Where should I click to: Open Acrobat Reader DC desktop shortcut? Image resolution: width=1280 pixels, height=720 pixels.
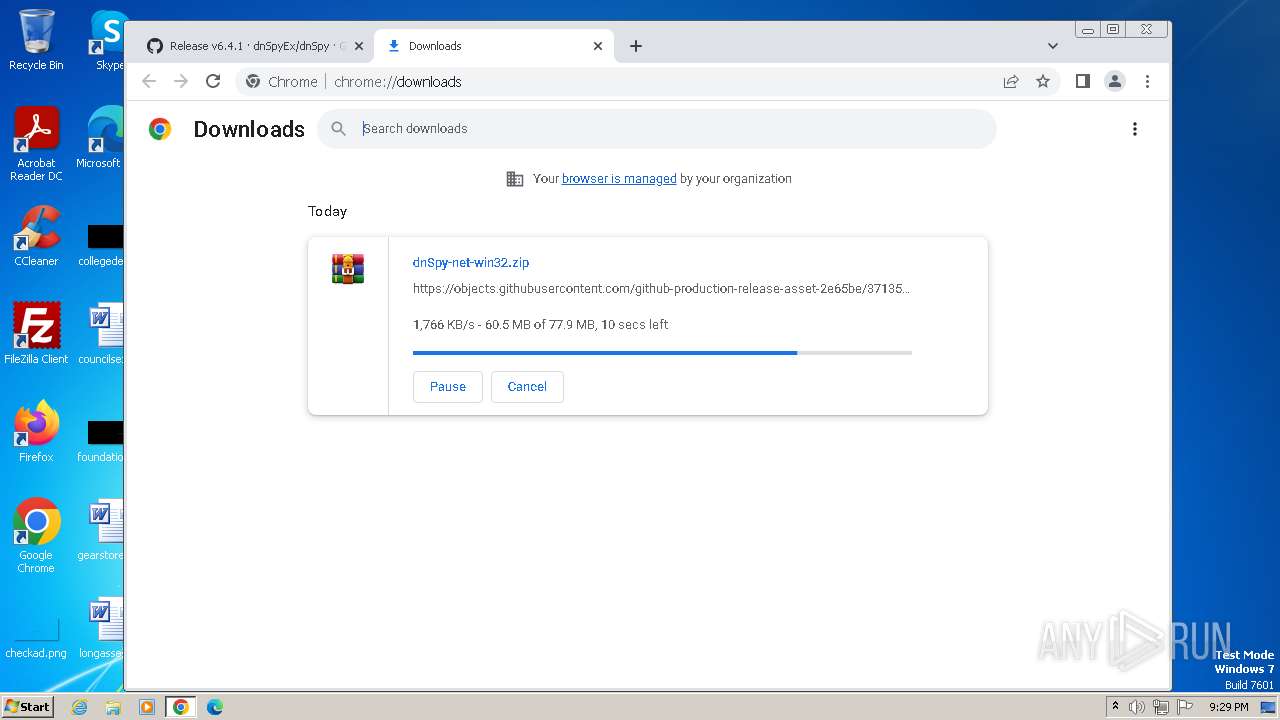[x=36, y=145]
